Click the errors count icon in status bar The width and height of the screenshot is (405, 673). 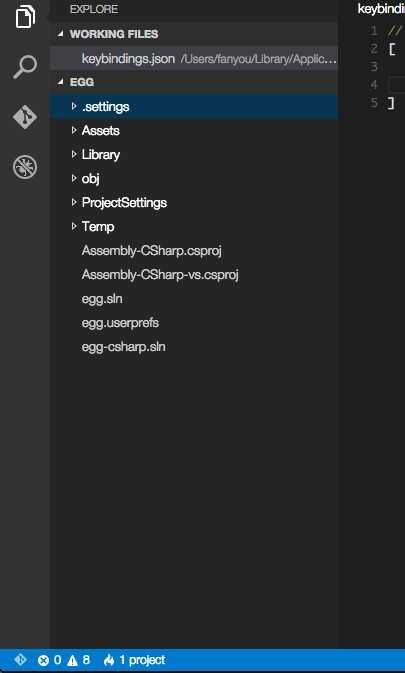tap(43, 660)
